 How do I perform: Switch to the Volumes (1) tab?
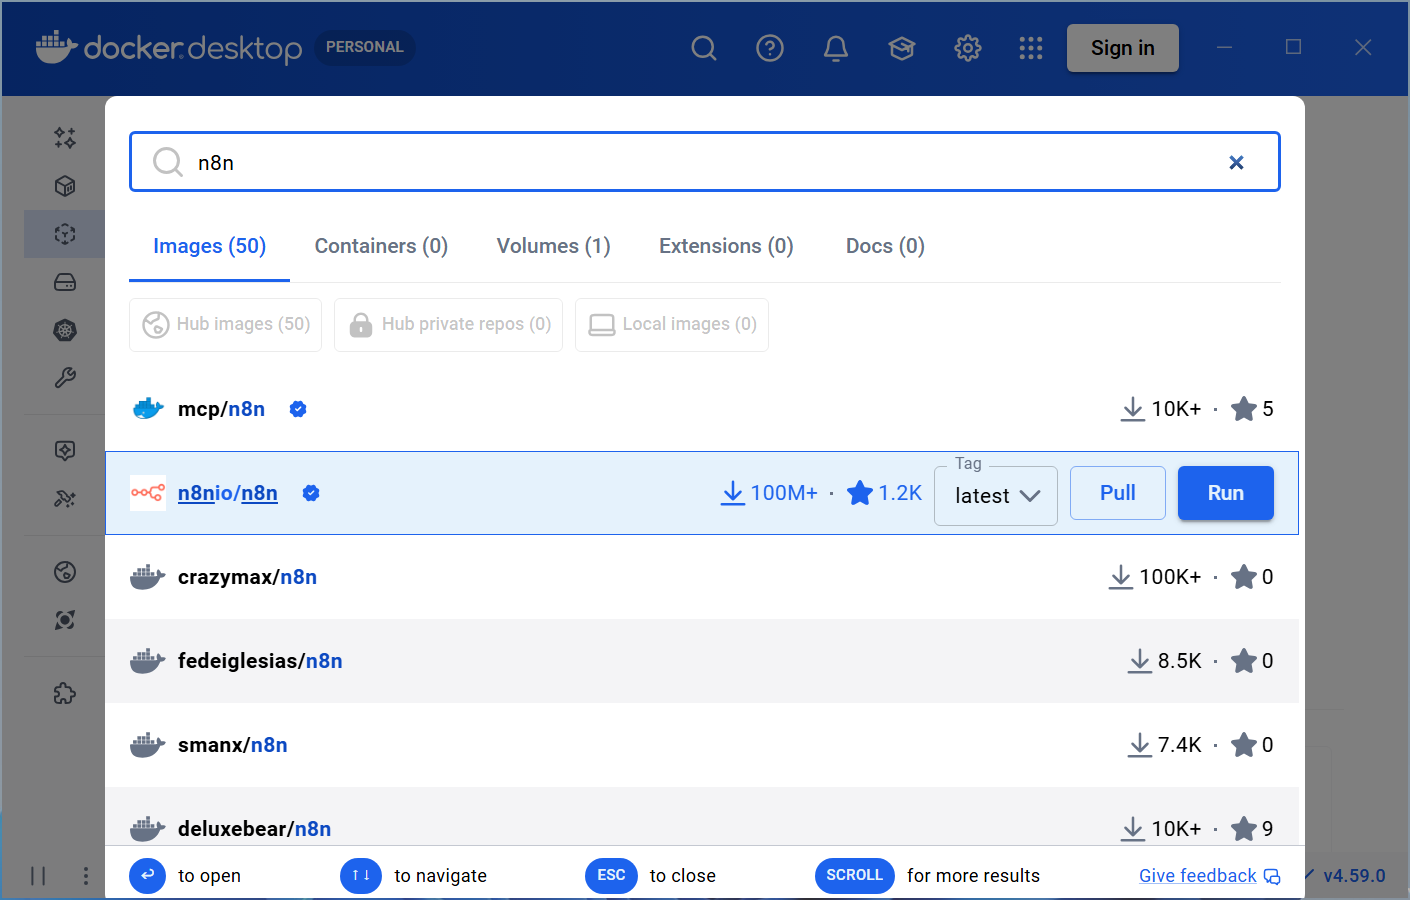553,246
